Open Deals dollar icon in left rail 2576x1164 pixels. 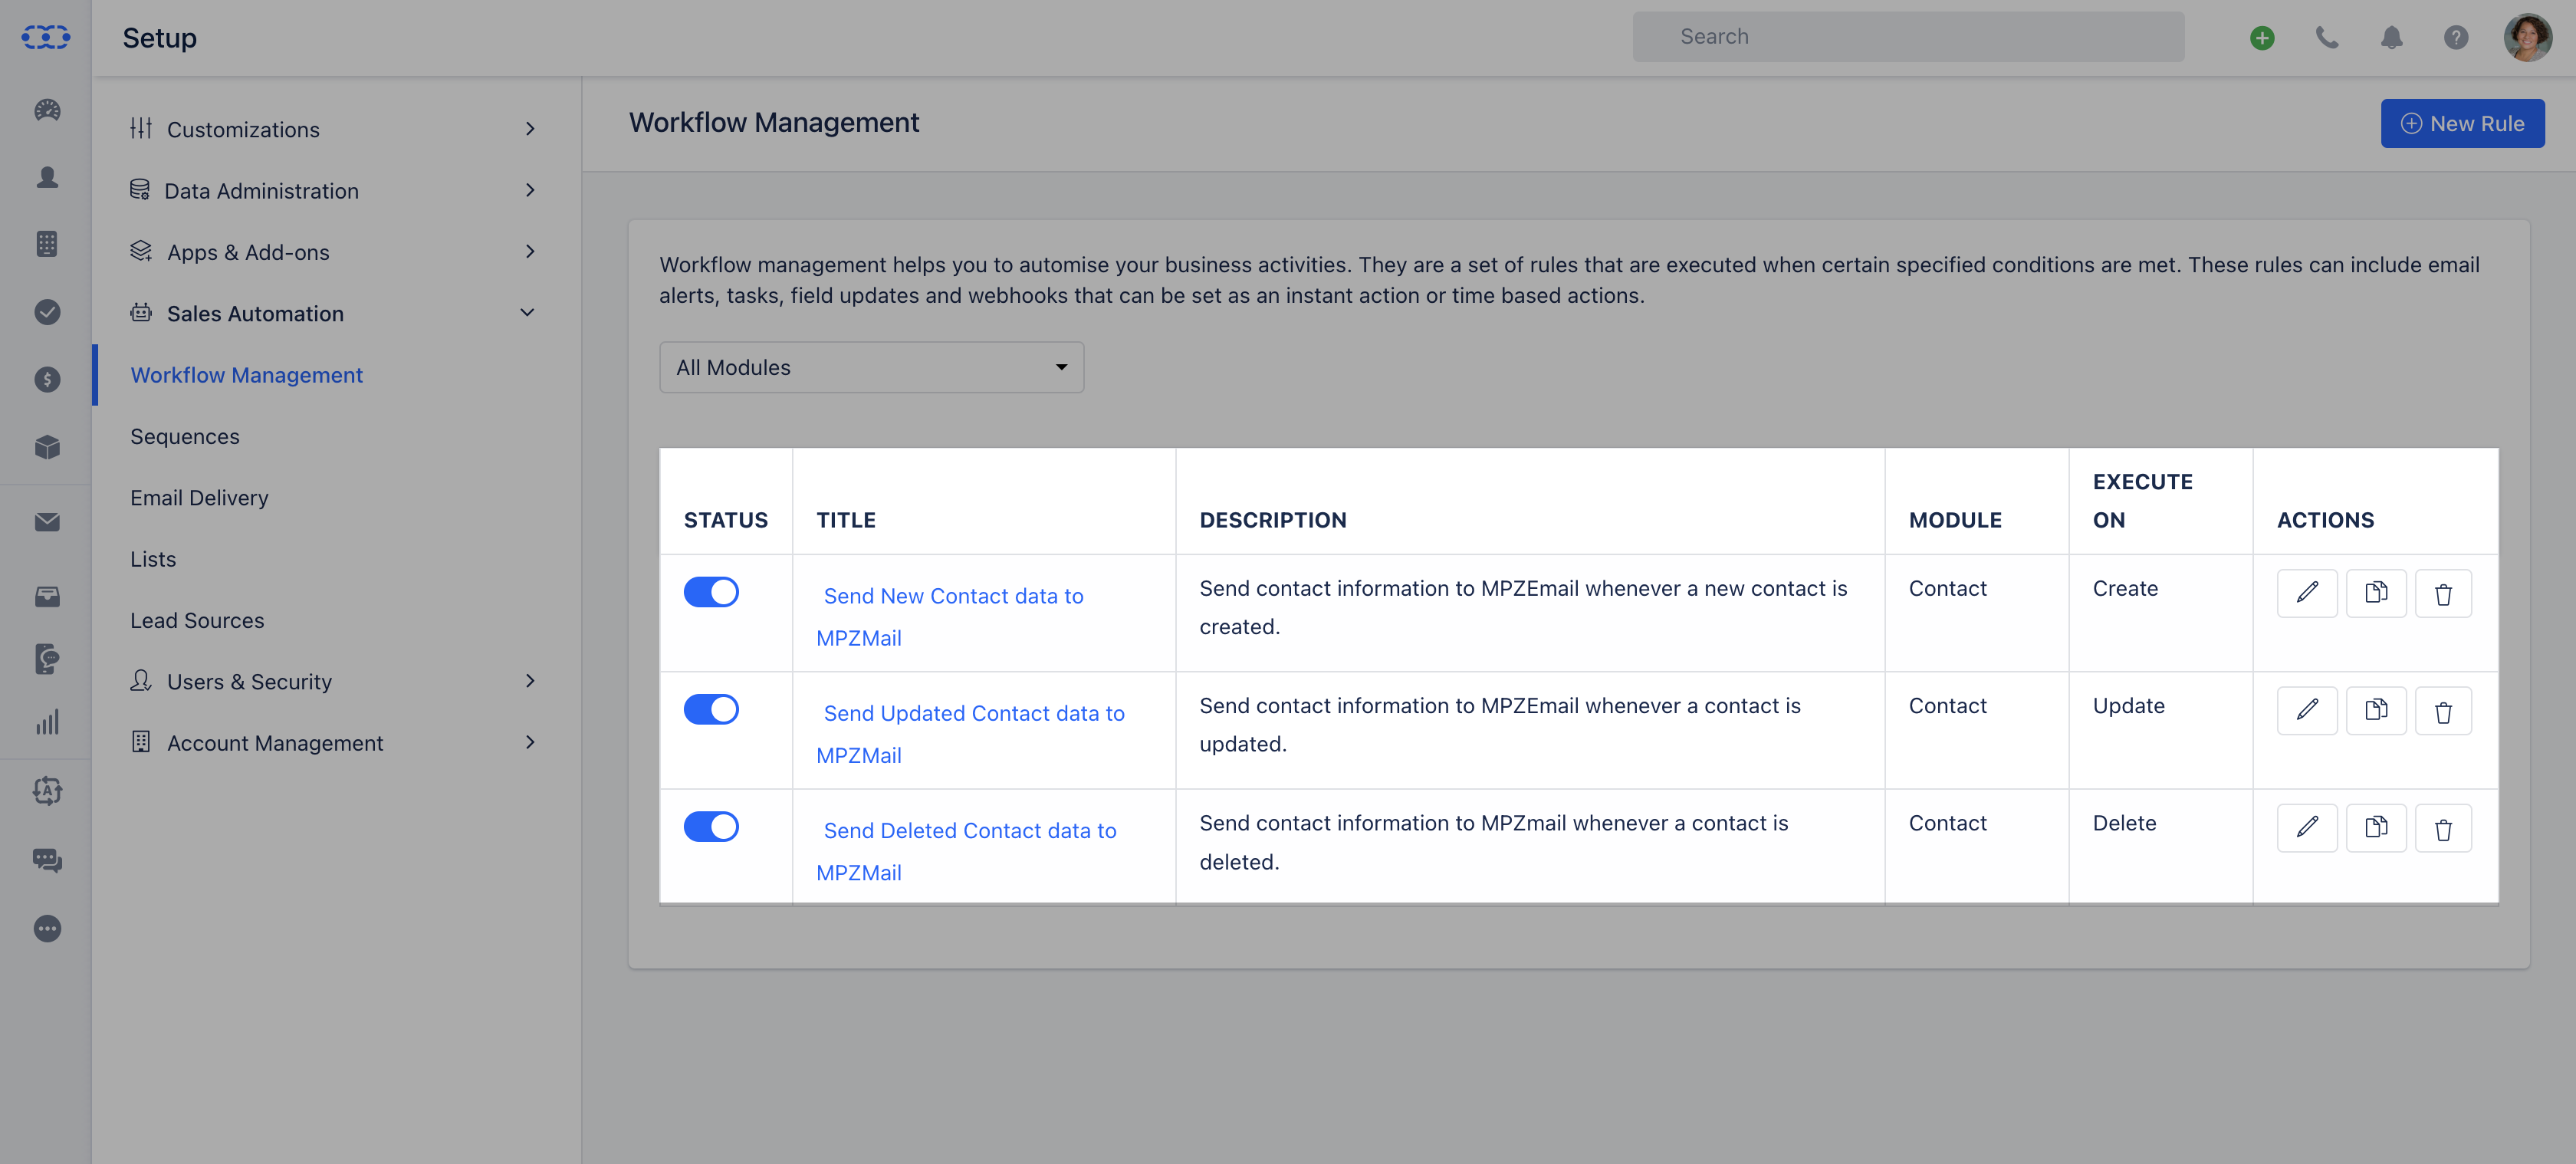(47, 379)
